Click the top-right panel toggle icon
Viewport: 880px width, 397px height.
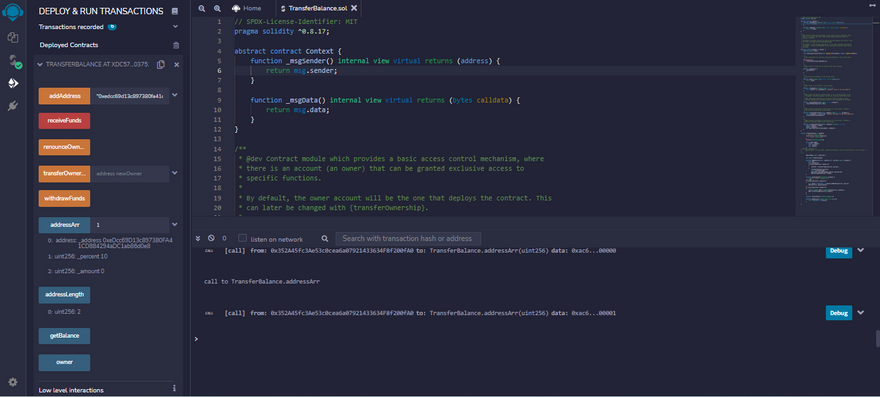click(x=872, y=5)
